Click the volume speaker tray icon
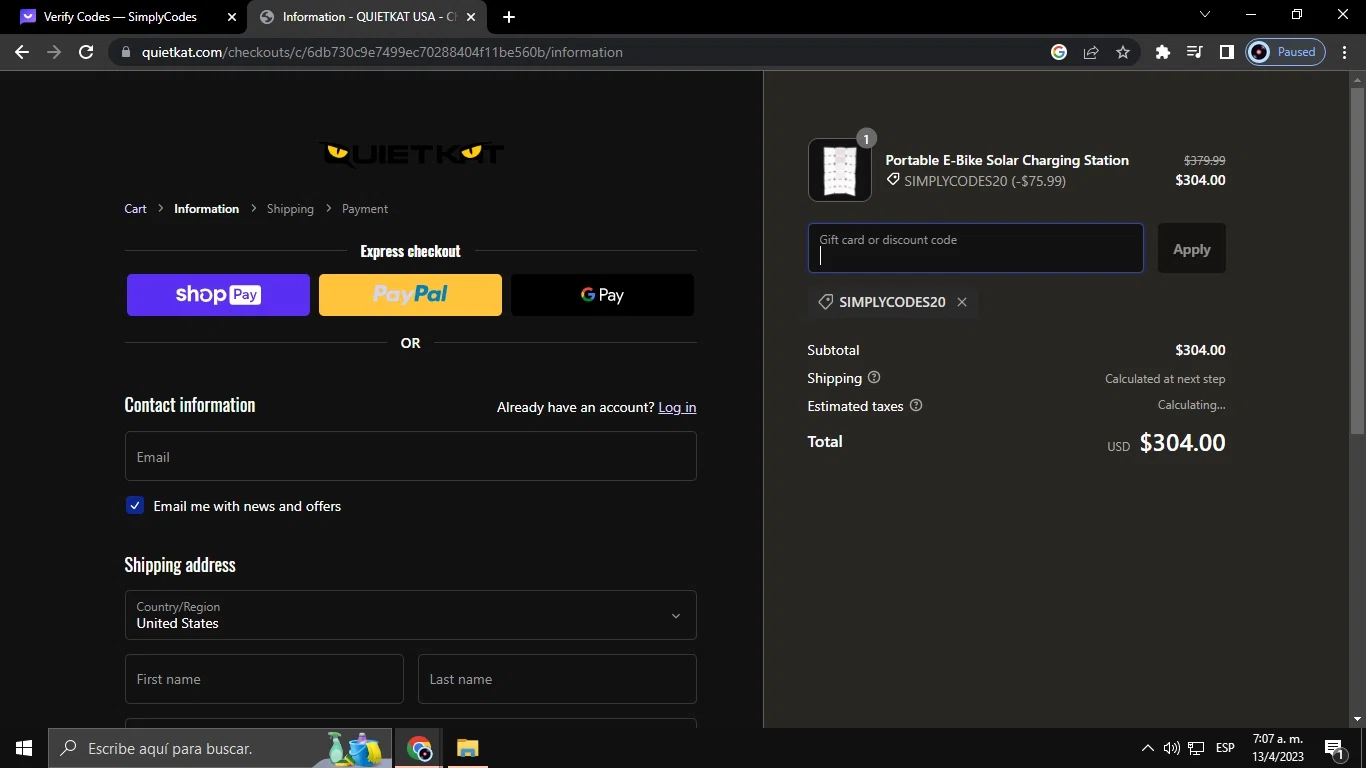This screenshot has width=1366, height=768. (x=1172, y=748)
